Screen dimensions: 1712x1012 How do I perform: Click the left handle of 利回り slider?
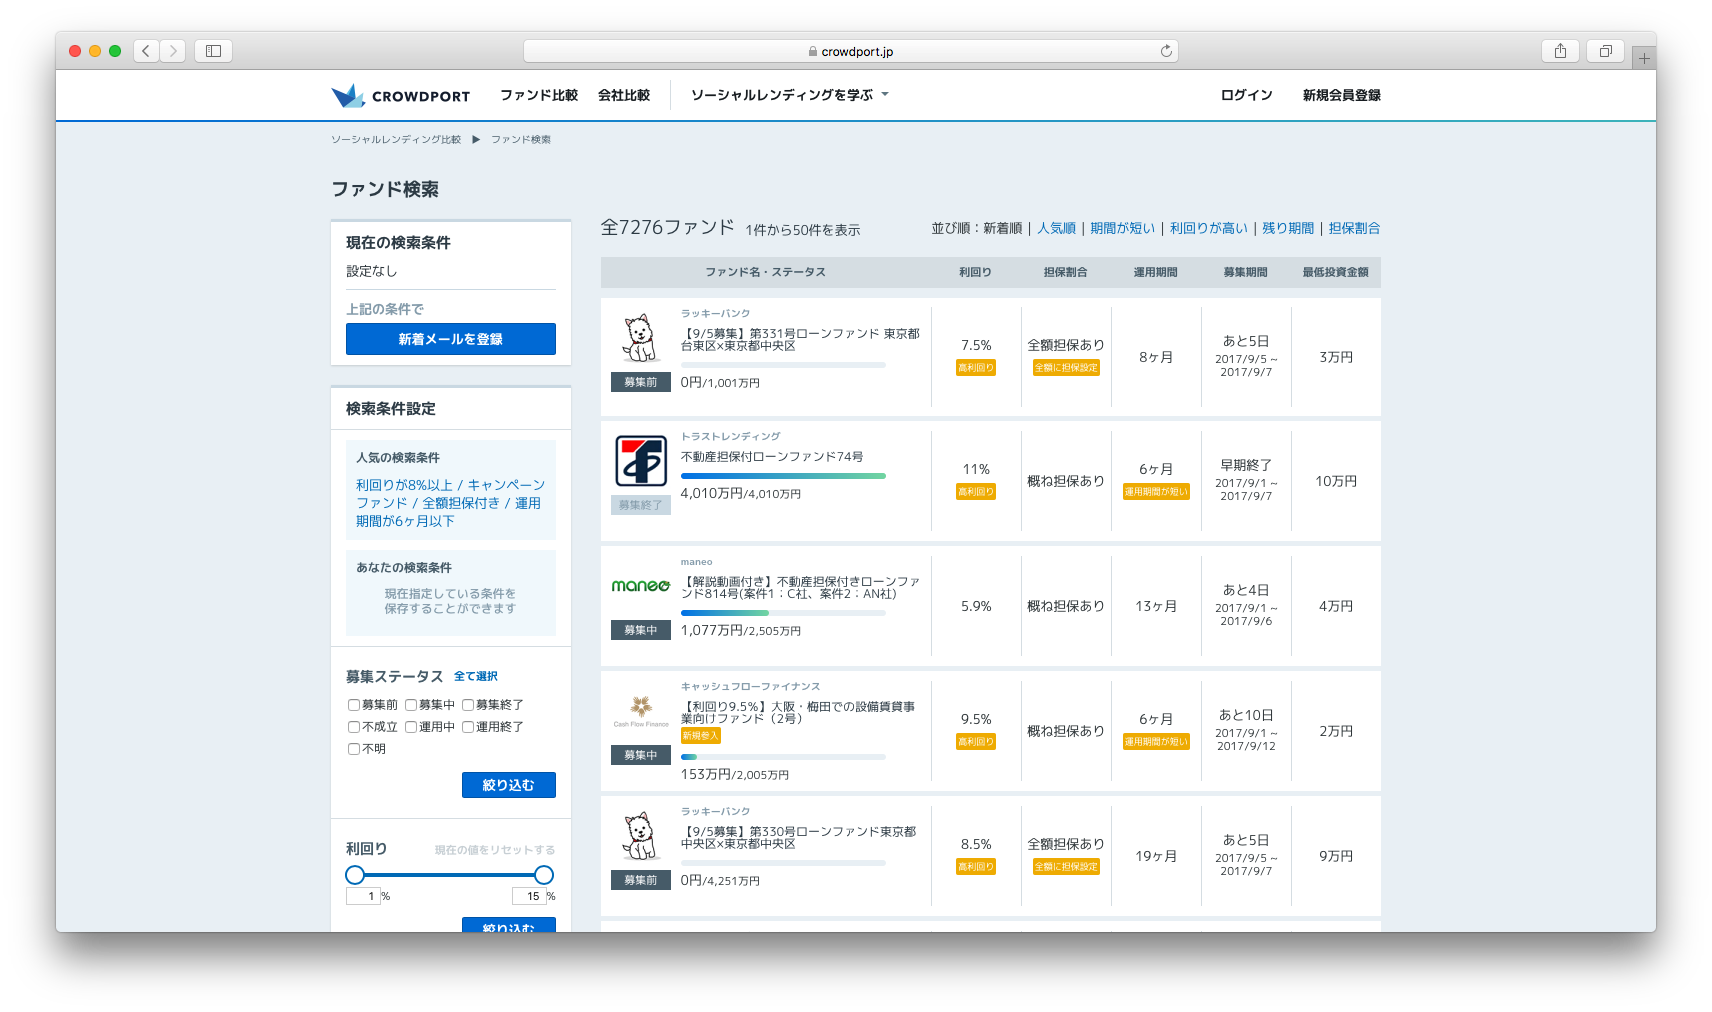pos(355,875)
